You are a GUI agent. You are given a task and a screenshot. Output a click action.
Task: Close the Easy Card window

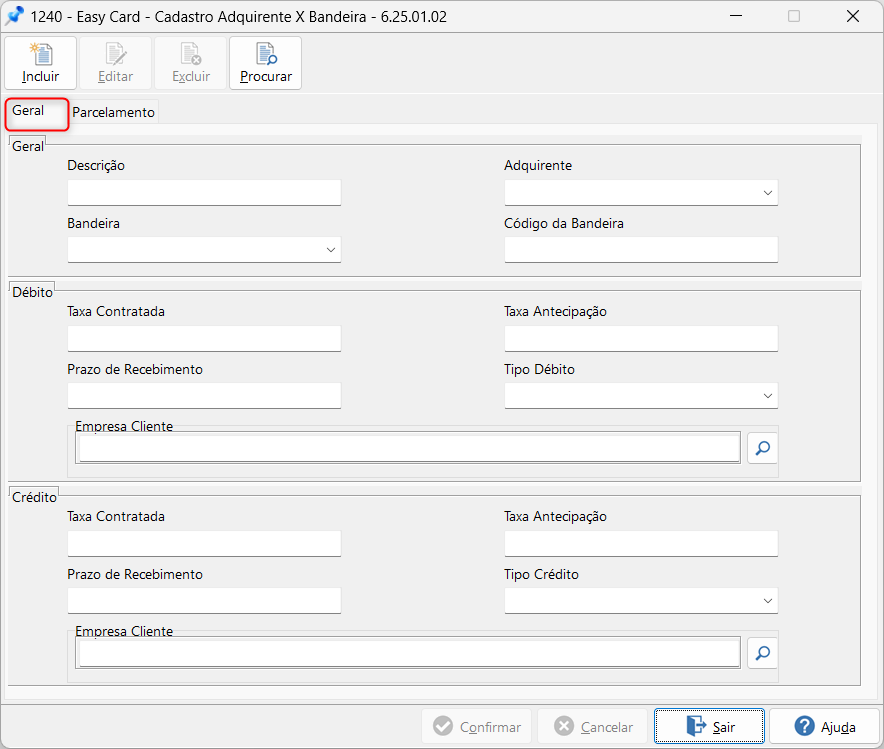[x=853, y=16]
